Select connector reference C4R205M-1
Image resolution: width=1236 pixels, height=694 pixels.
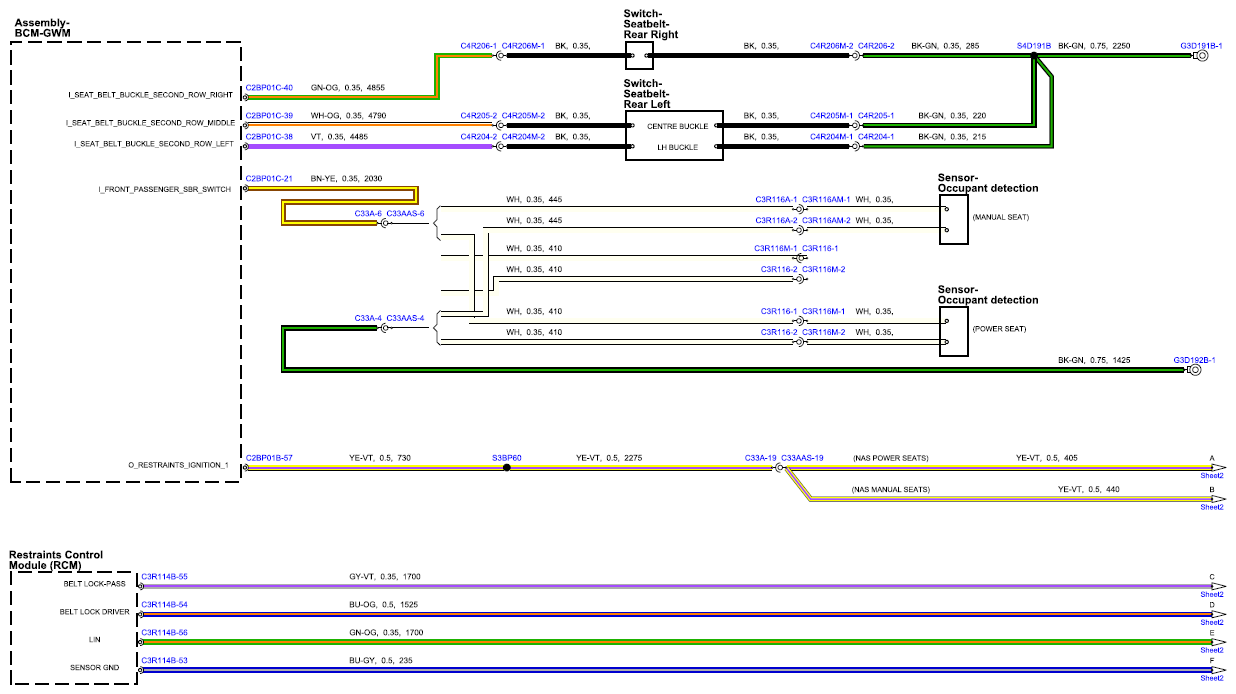point(832,116)
